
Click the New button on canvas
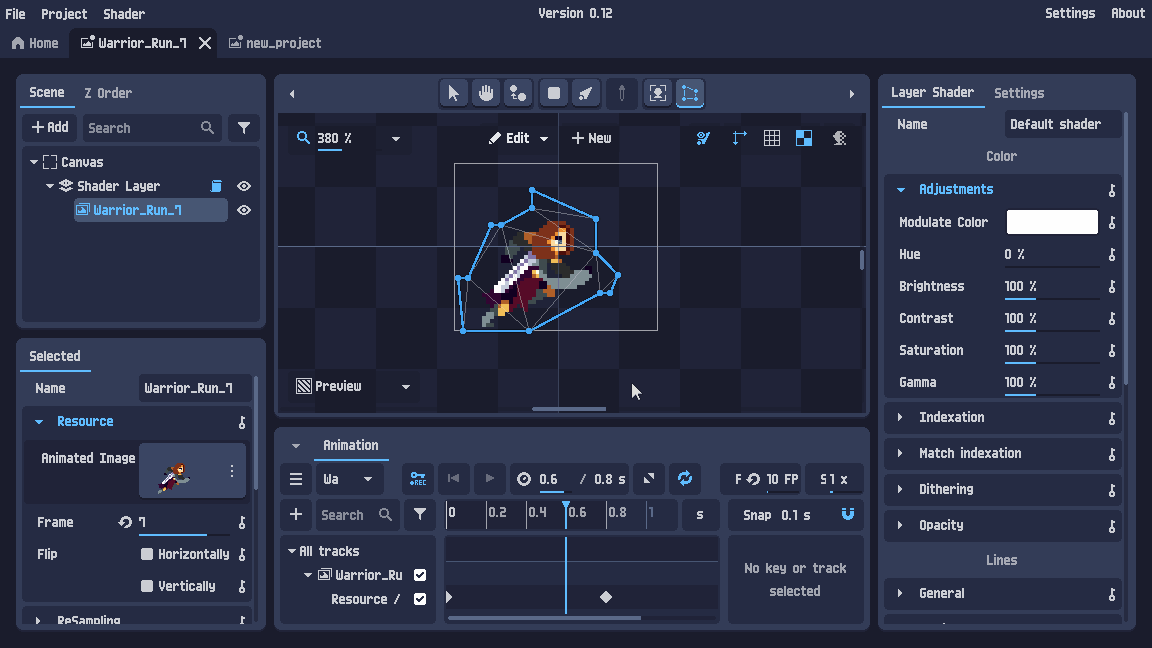point(591,138)
